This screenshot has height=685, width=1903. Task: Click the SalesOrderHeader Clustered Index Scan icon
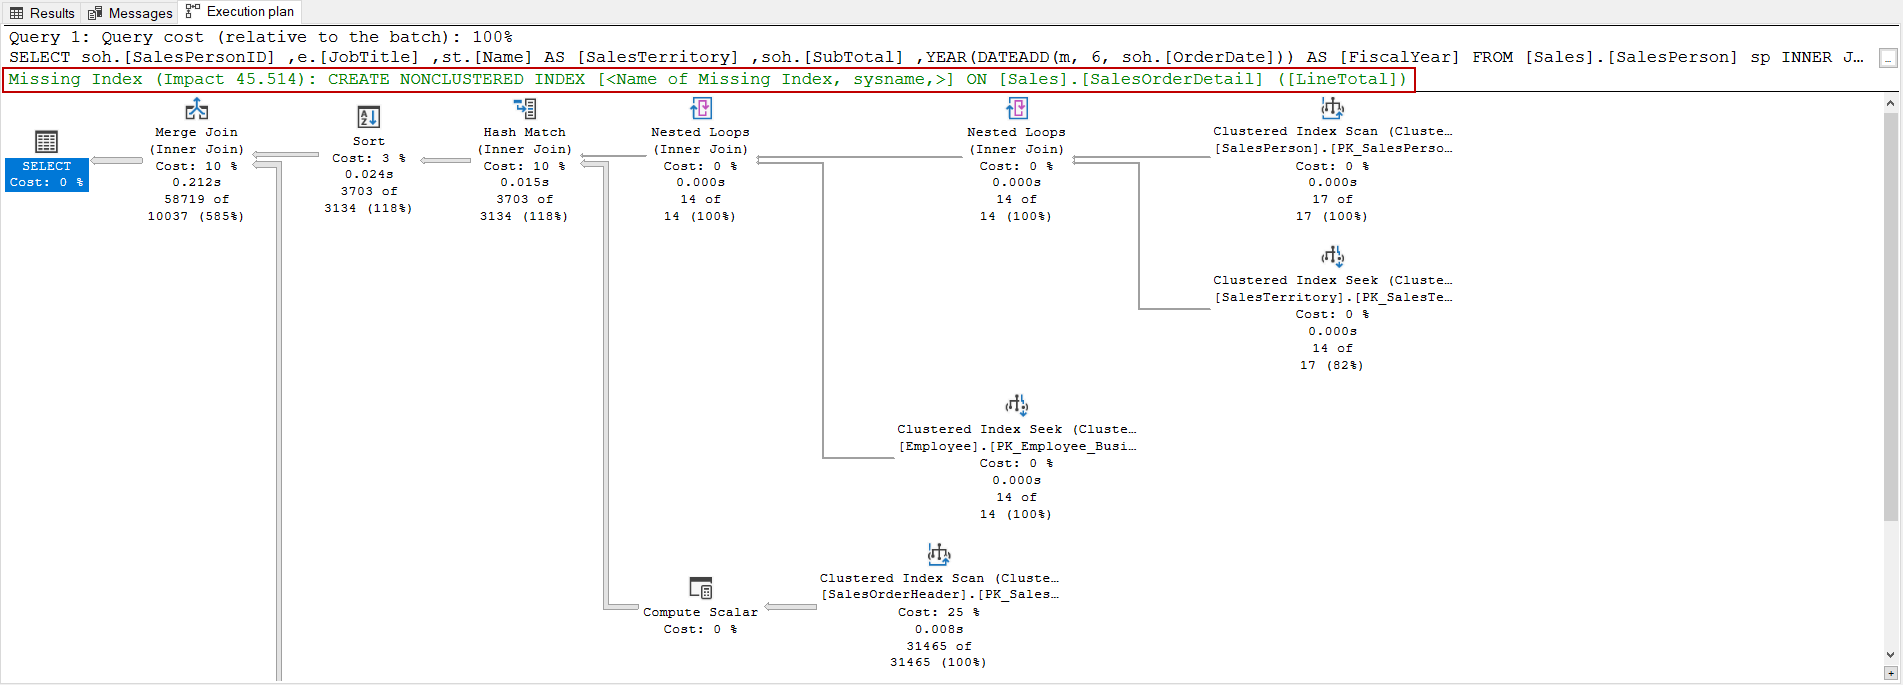939,554
